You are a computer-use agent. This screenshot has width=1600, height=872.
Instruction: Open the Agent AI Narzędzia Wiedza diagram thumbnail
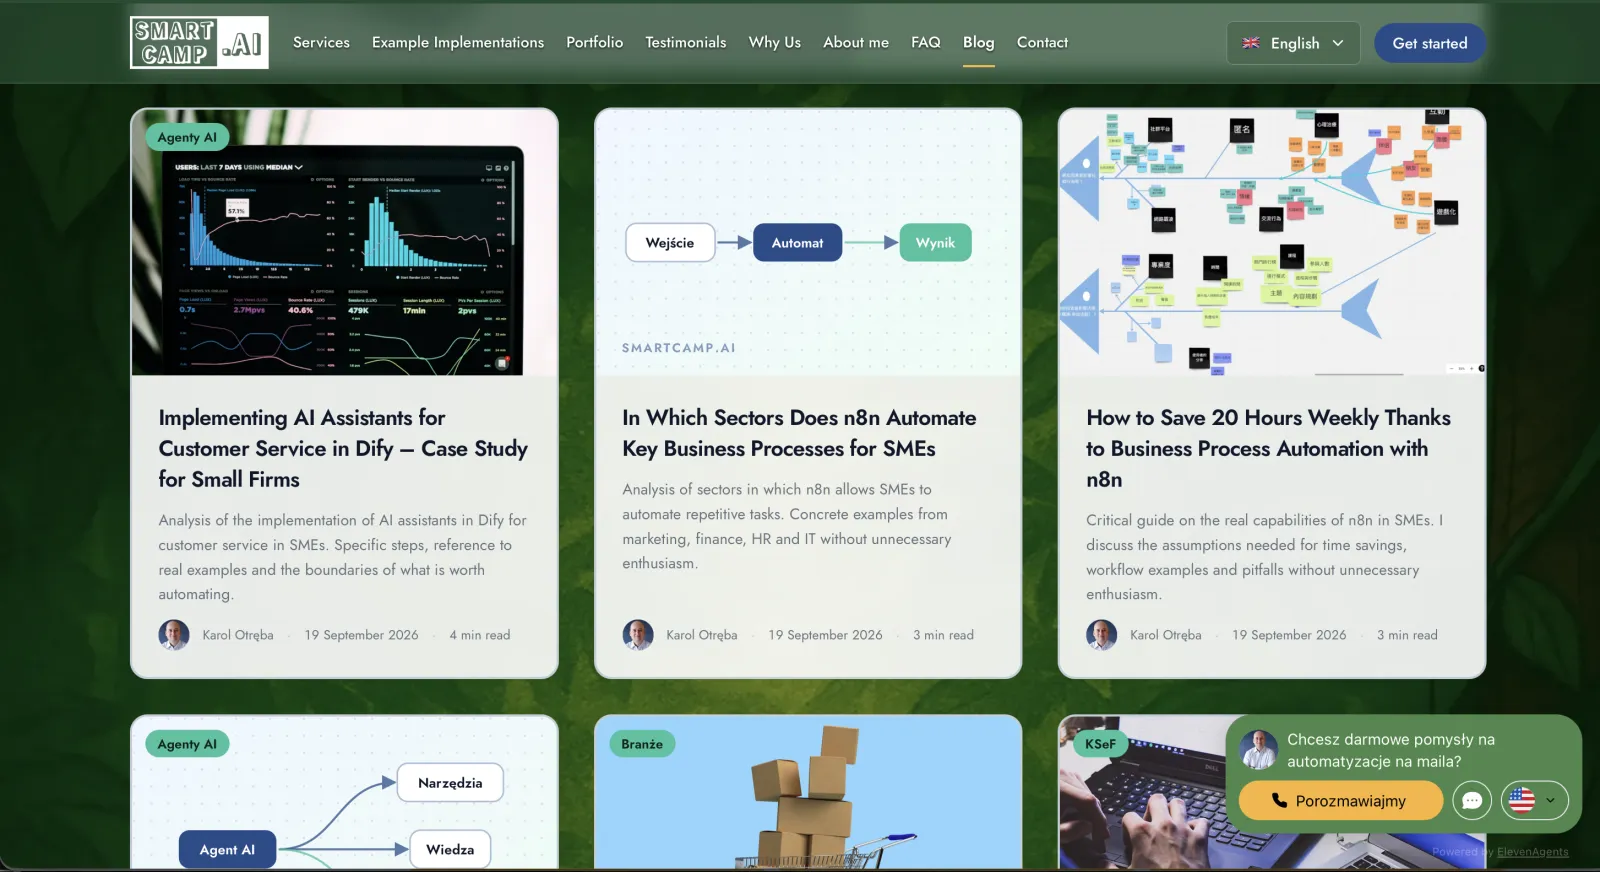coord(344,793)
